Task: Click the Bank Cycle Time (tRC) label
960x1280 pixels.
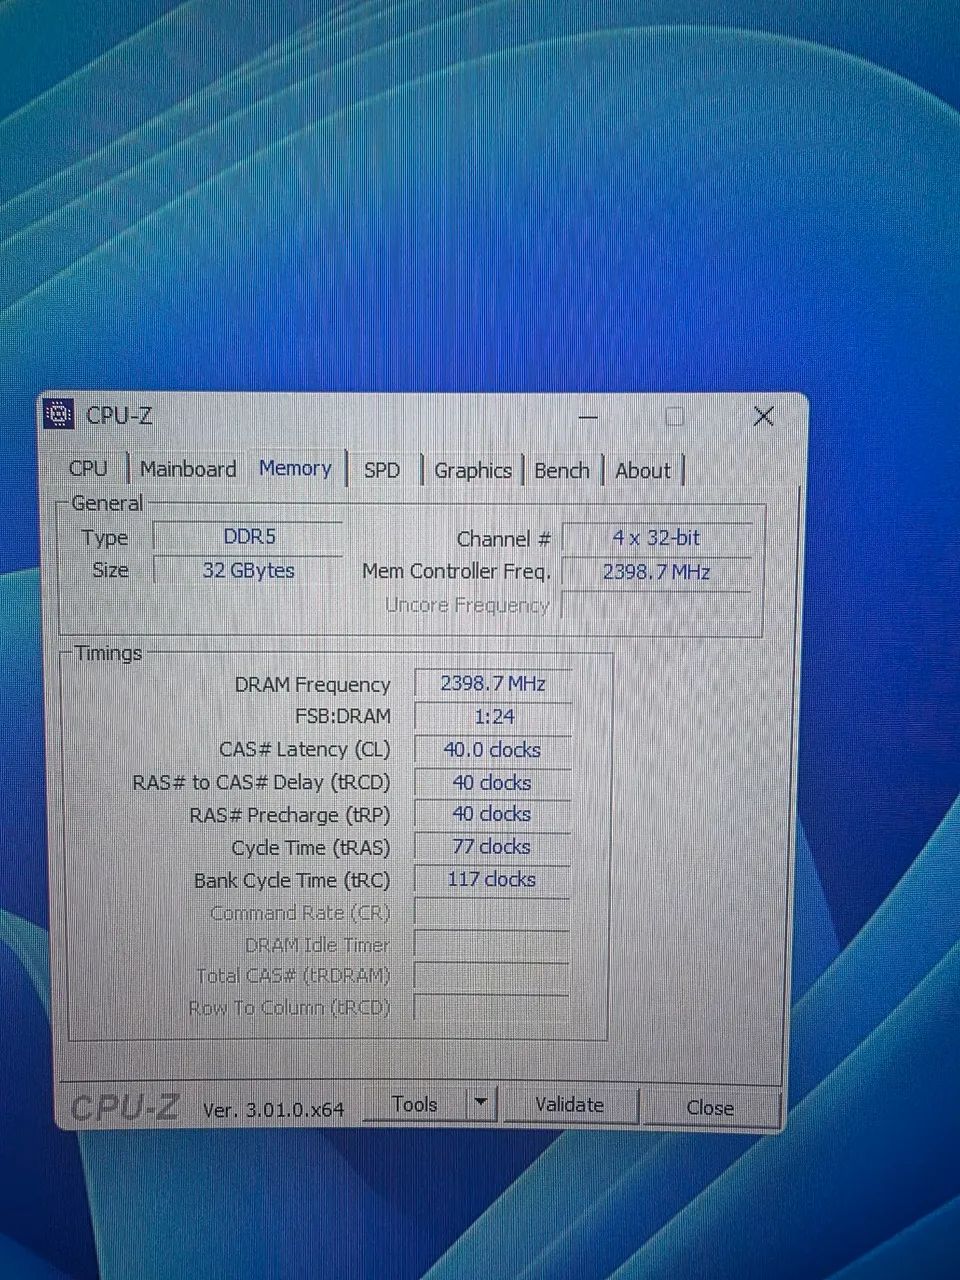Action: pos(292,881)
